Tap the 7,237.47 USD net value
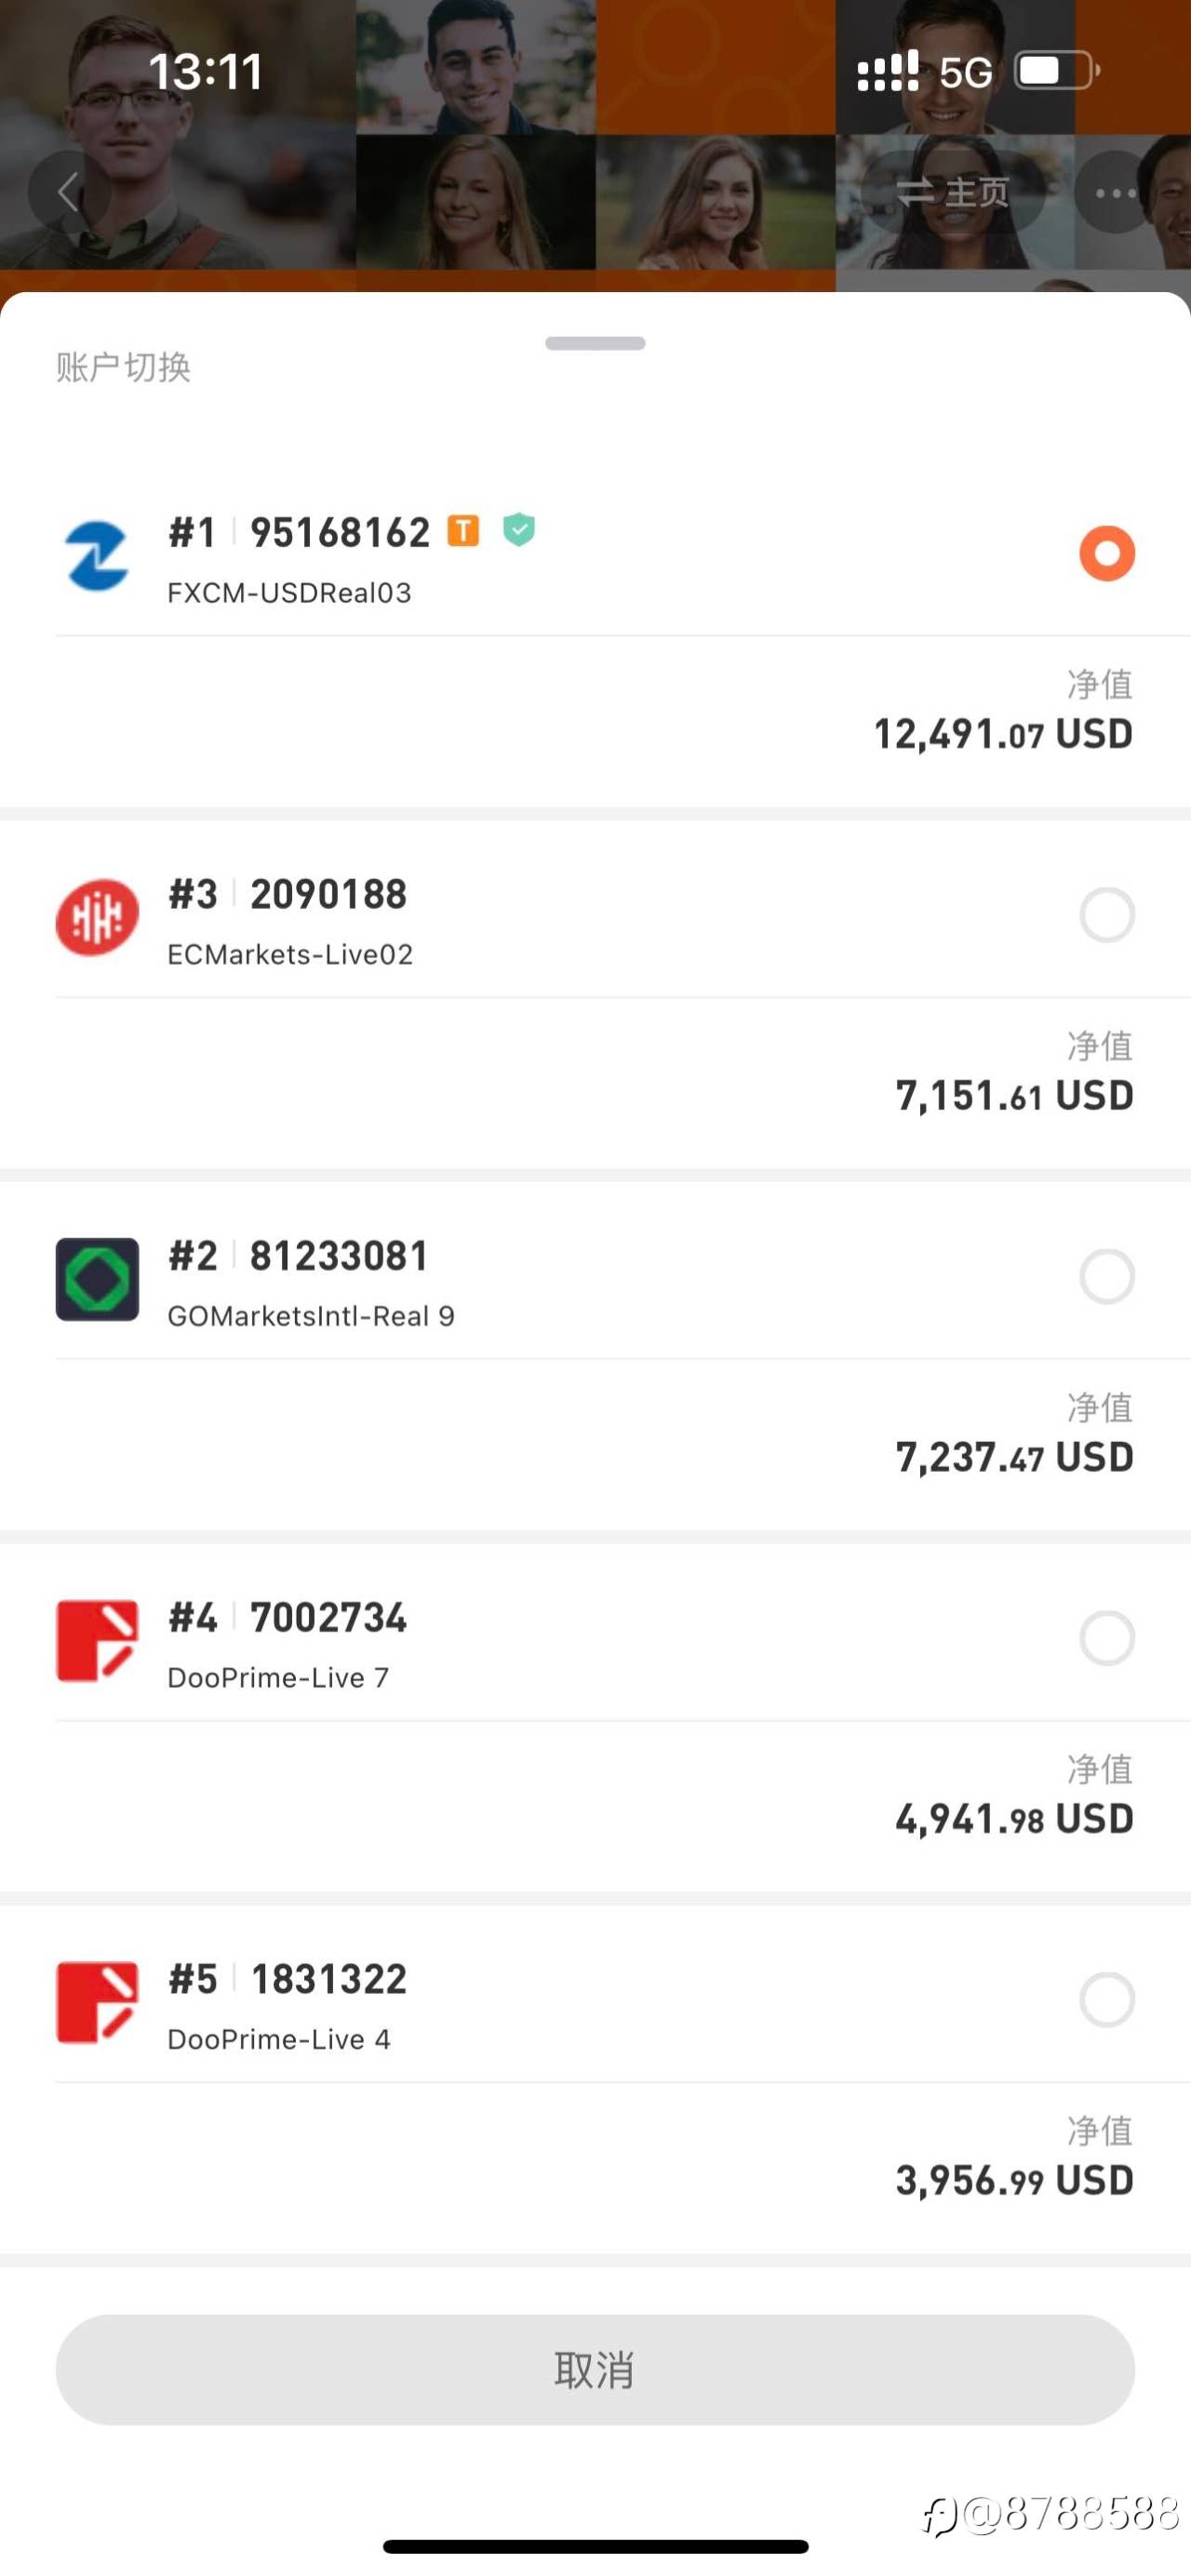This screenshot has height=2576, width=1191. coord(1013,1458)
